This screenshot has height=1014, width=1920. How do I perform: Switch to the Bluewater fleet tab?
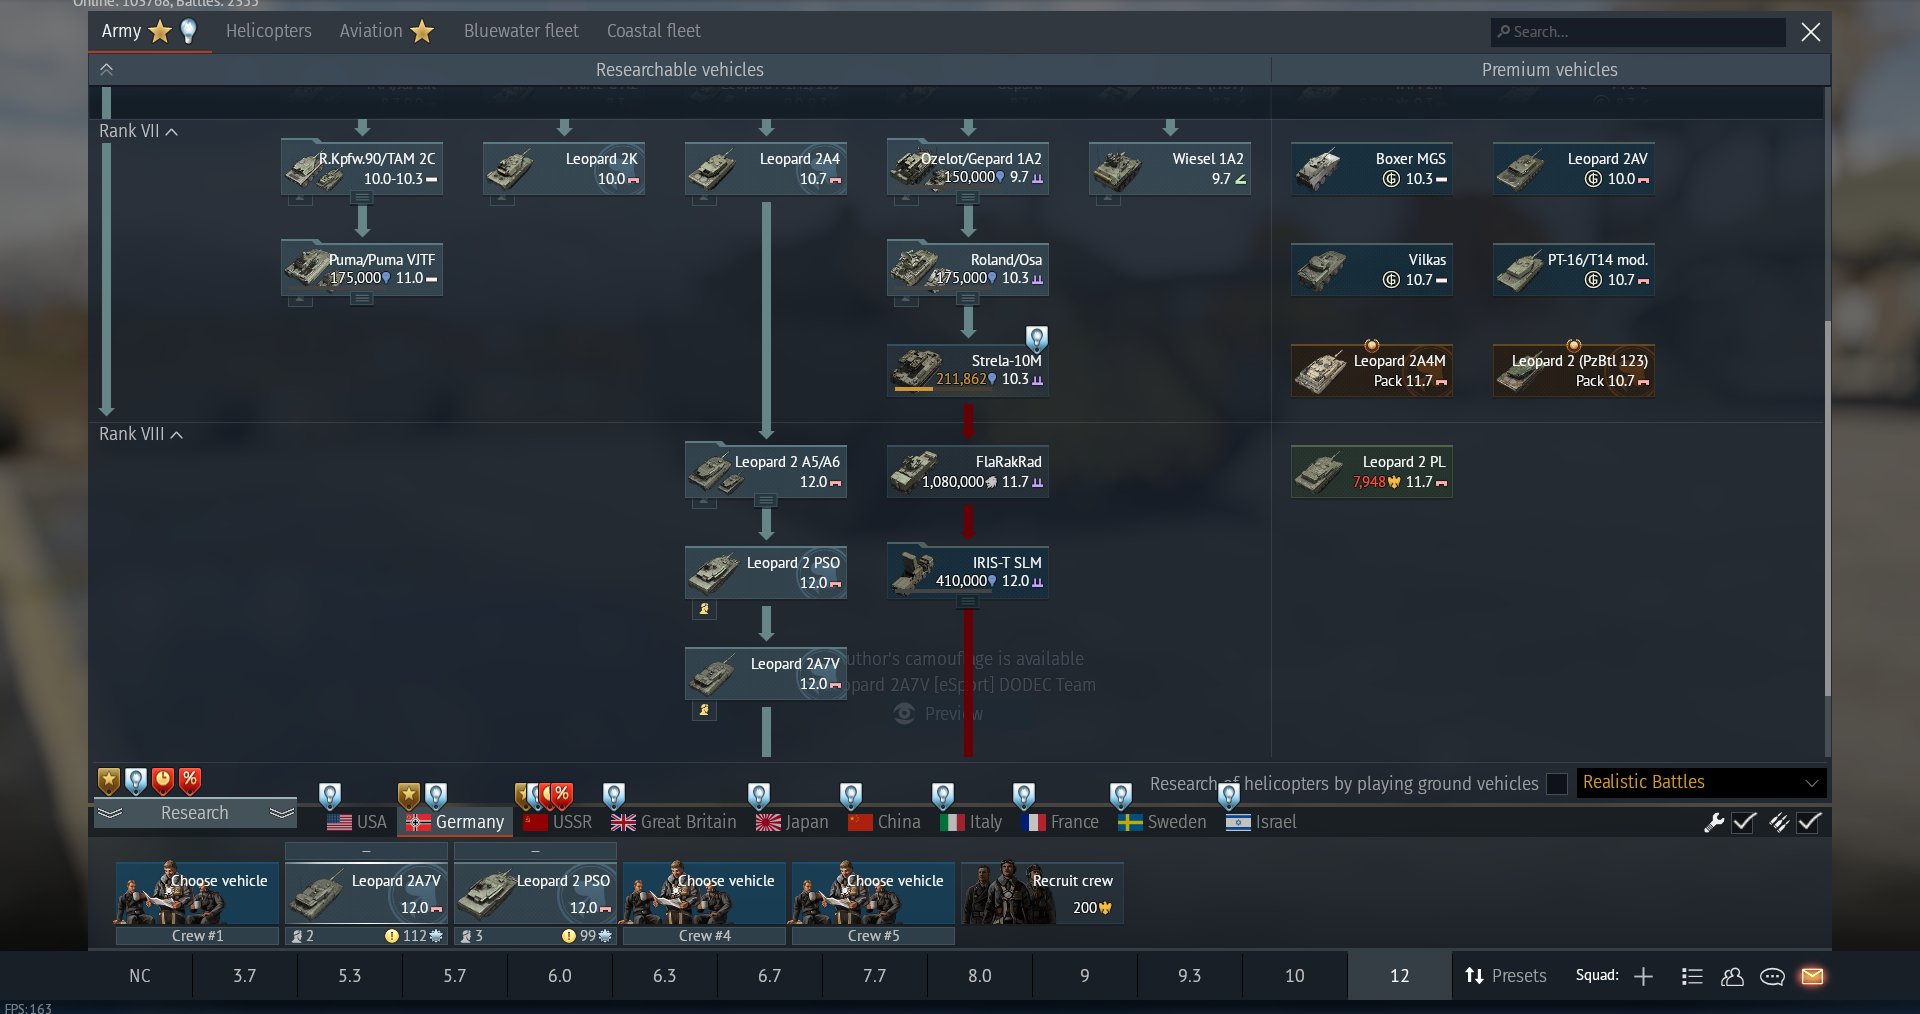[521, 31]
